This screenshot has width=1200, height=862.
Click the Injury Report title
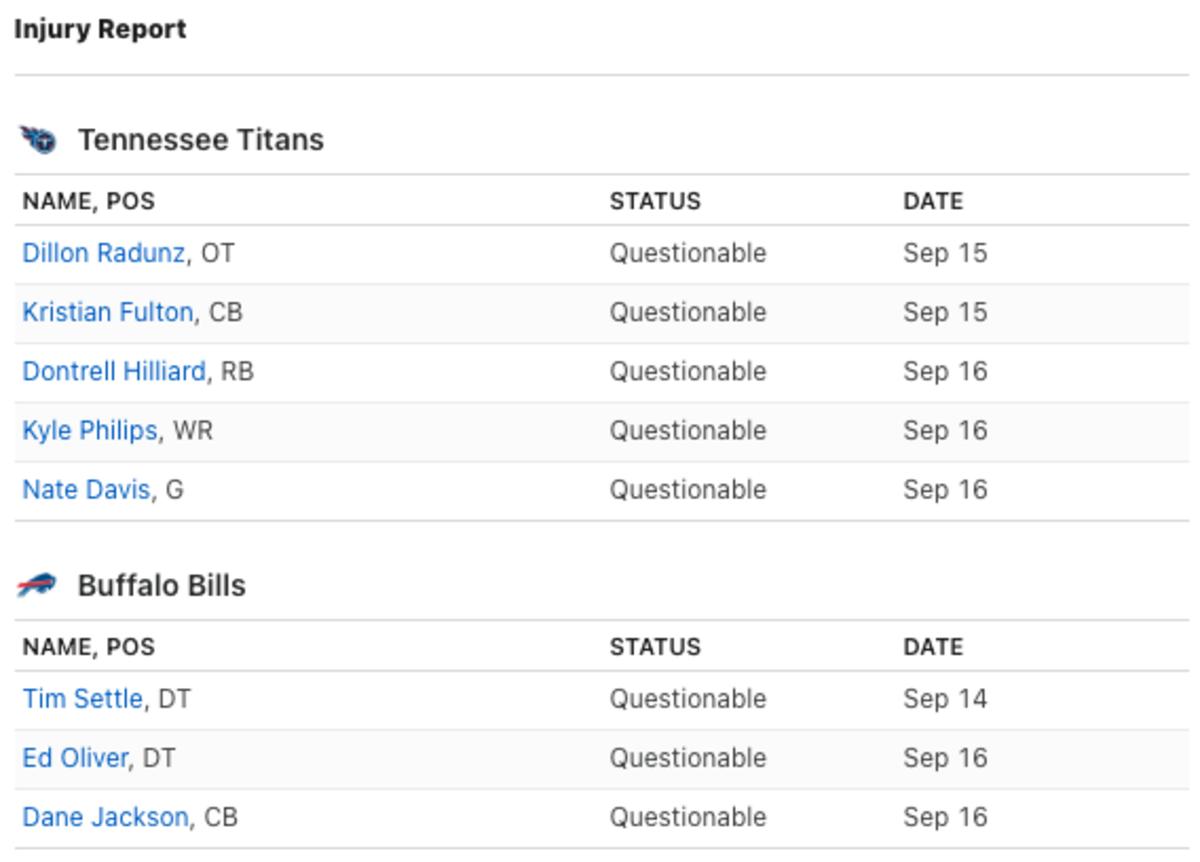coord(100,30)
